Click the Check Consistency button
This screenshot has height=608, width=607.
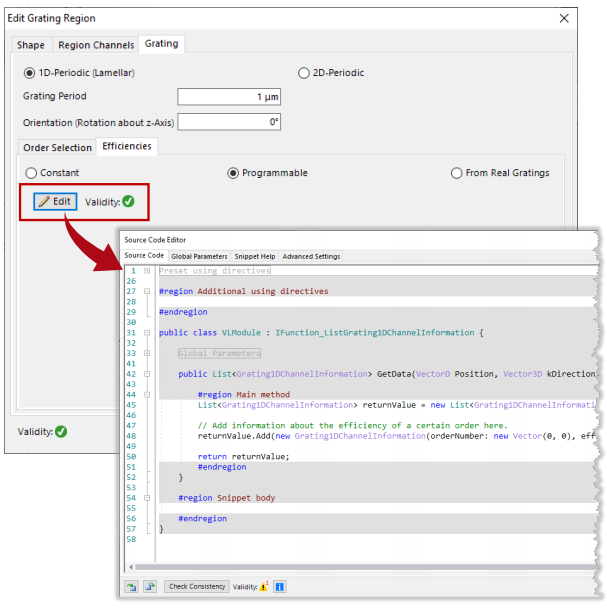pyautogui.click(x=197, y=586)
